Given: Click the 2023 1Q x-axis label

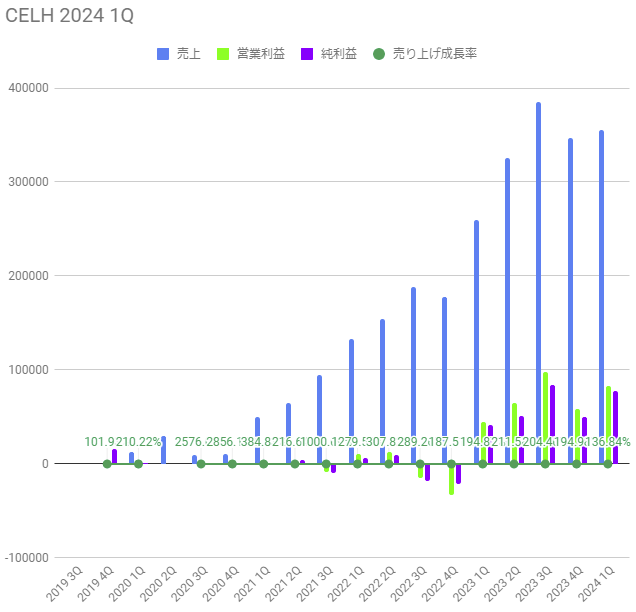Looking at the screenshot, I should point(471,584).
